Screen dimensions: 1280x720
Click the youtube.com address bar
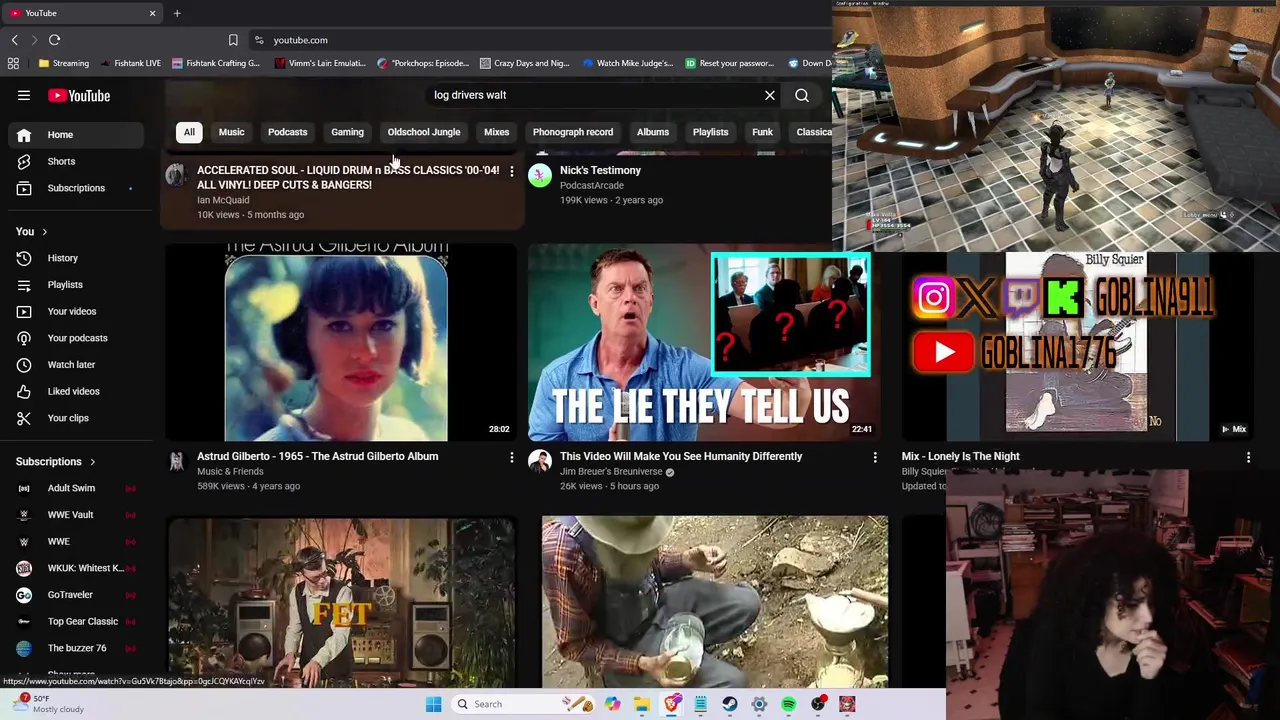tap(300, 40)
